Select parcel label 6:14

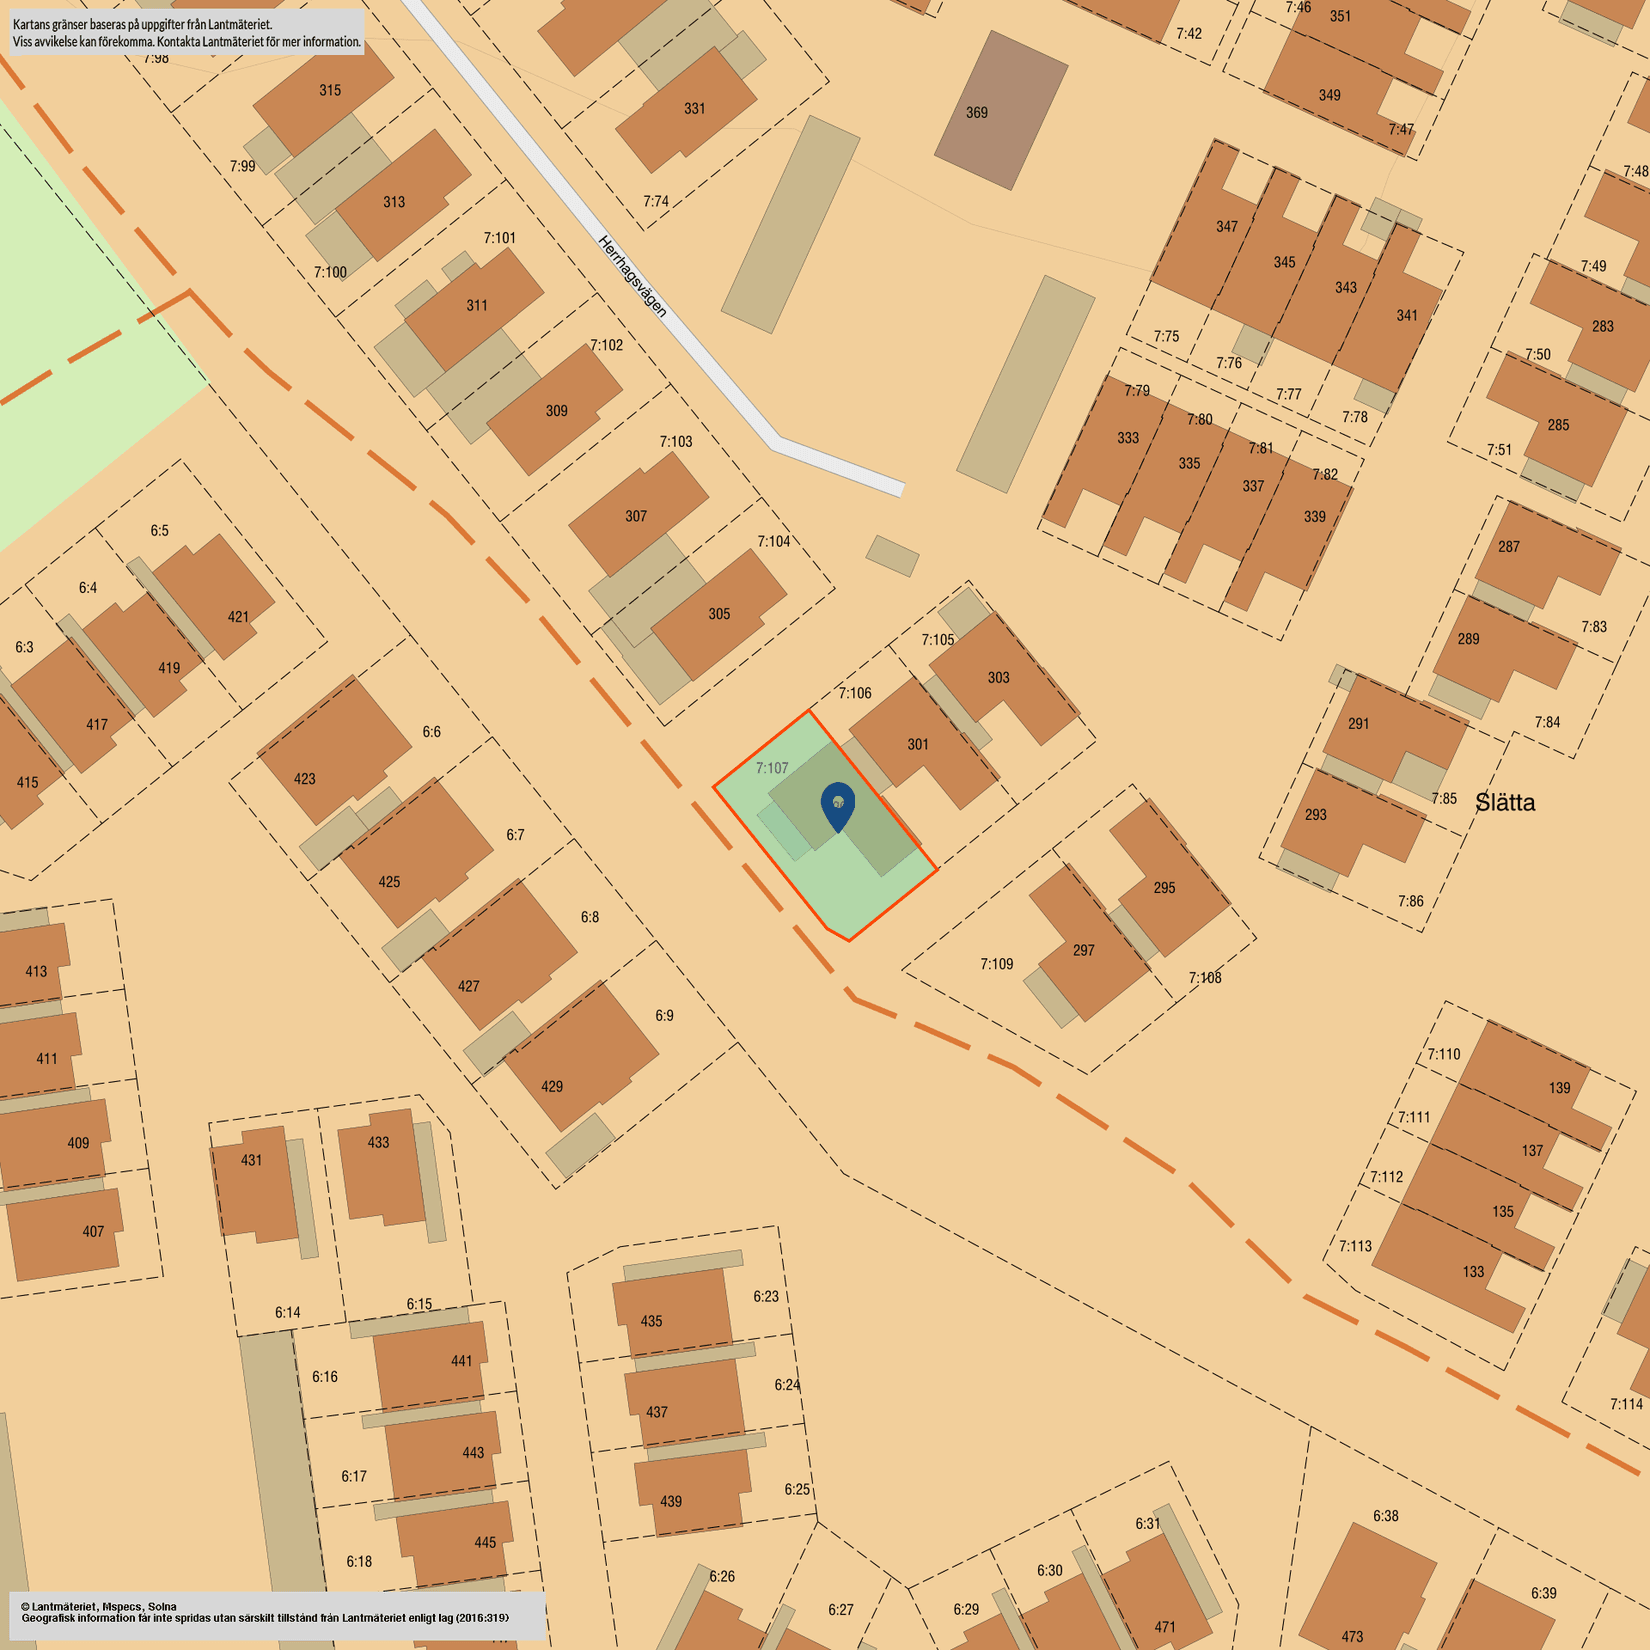click(286, 1313)
